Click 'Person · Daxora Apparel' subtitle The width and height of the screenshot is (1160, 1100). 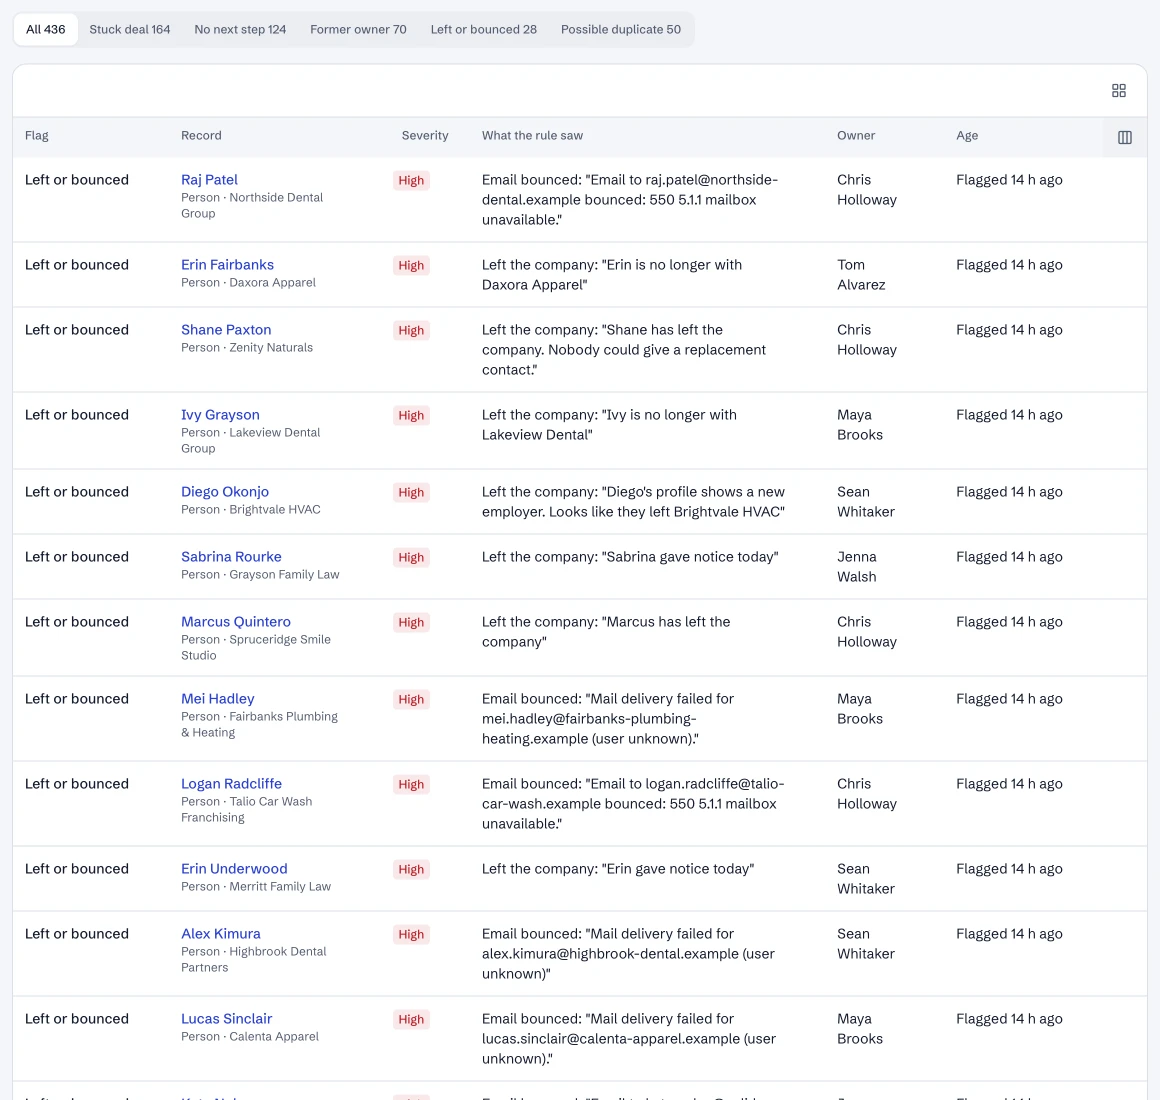coord(248,283)
